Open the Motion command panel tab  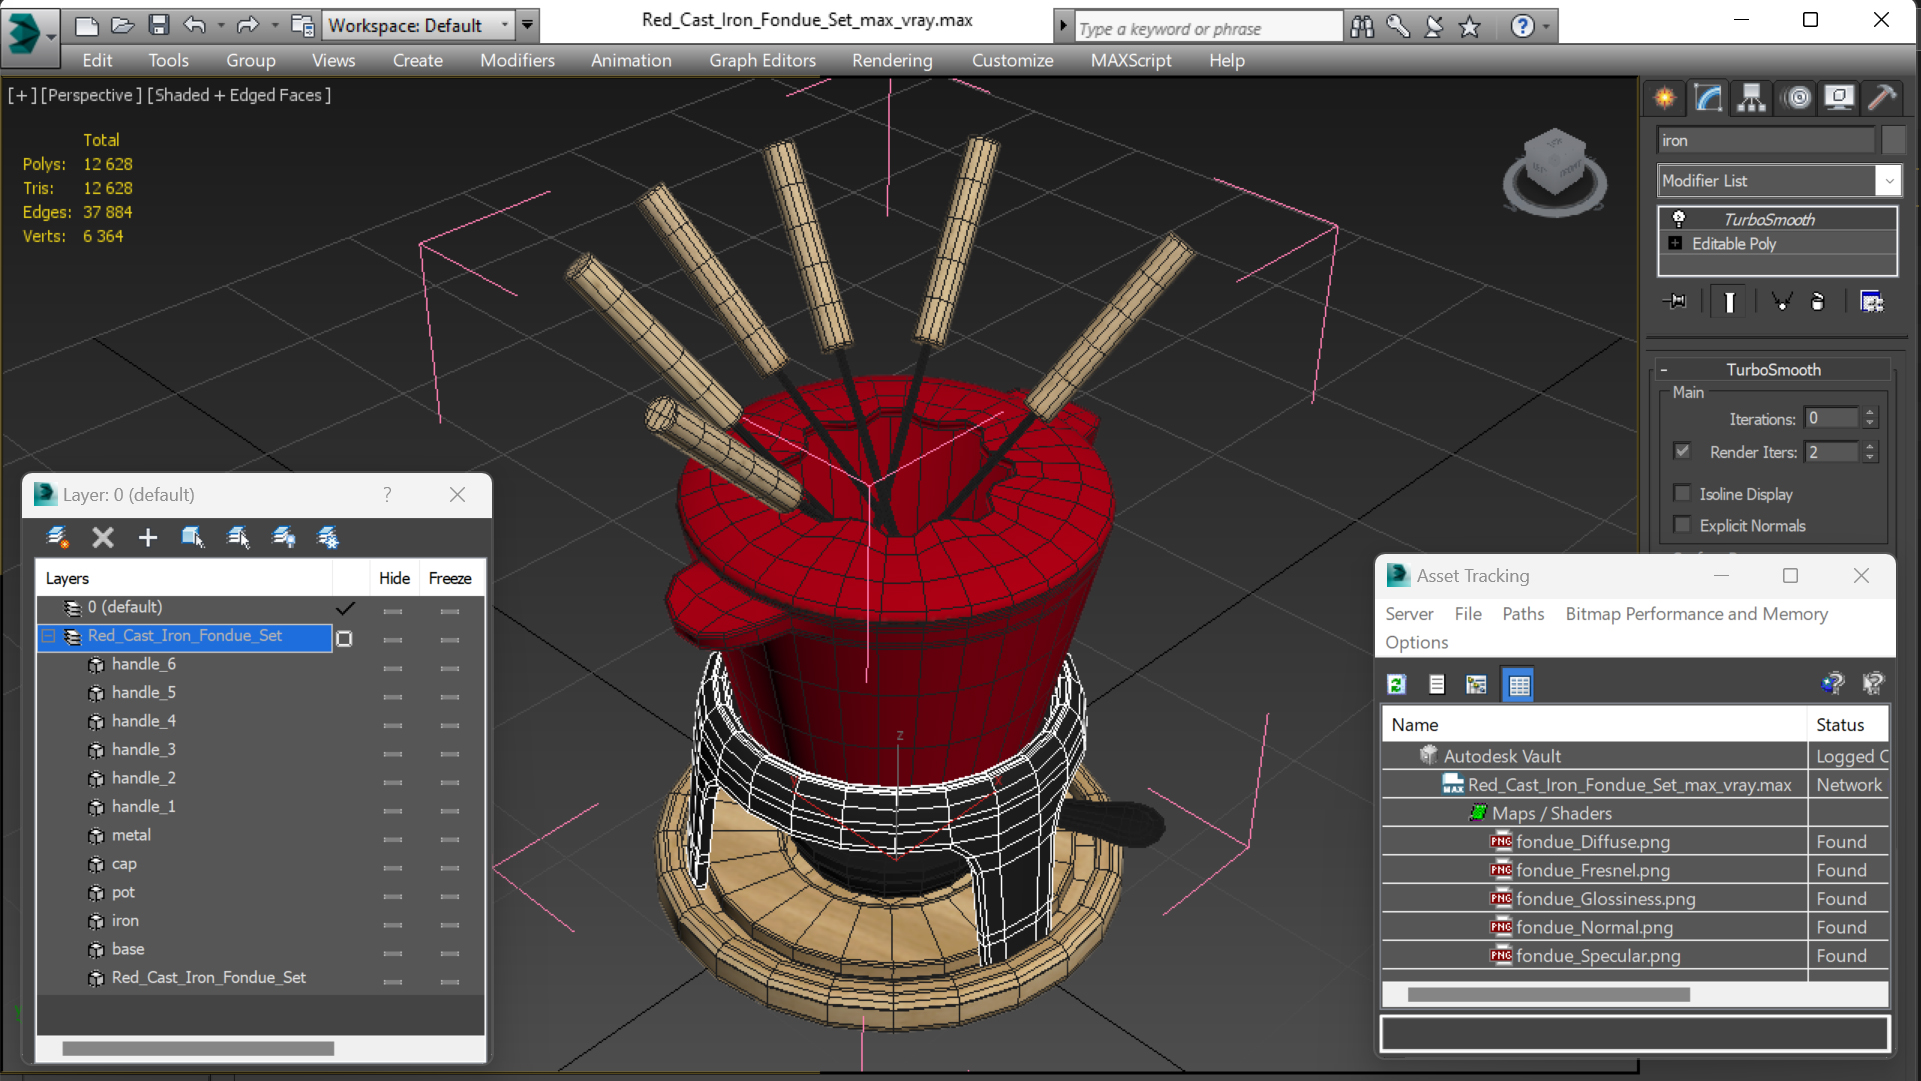click(x=1797, y=97)
